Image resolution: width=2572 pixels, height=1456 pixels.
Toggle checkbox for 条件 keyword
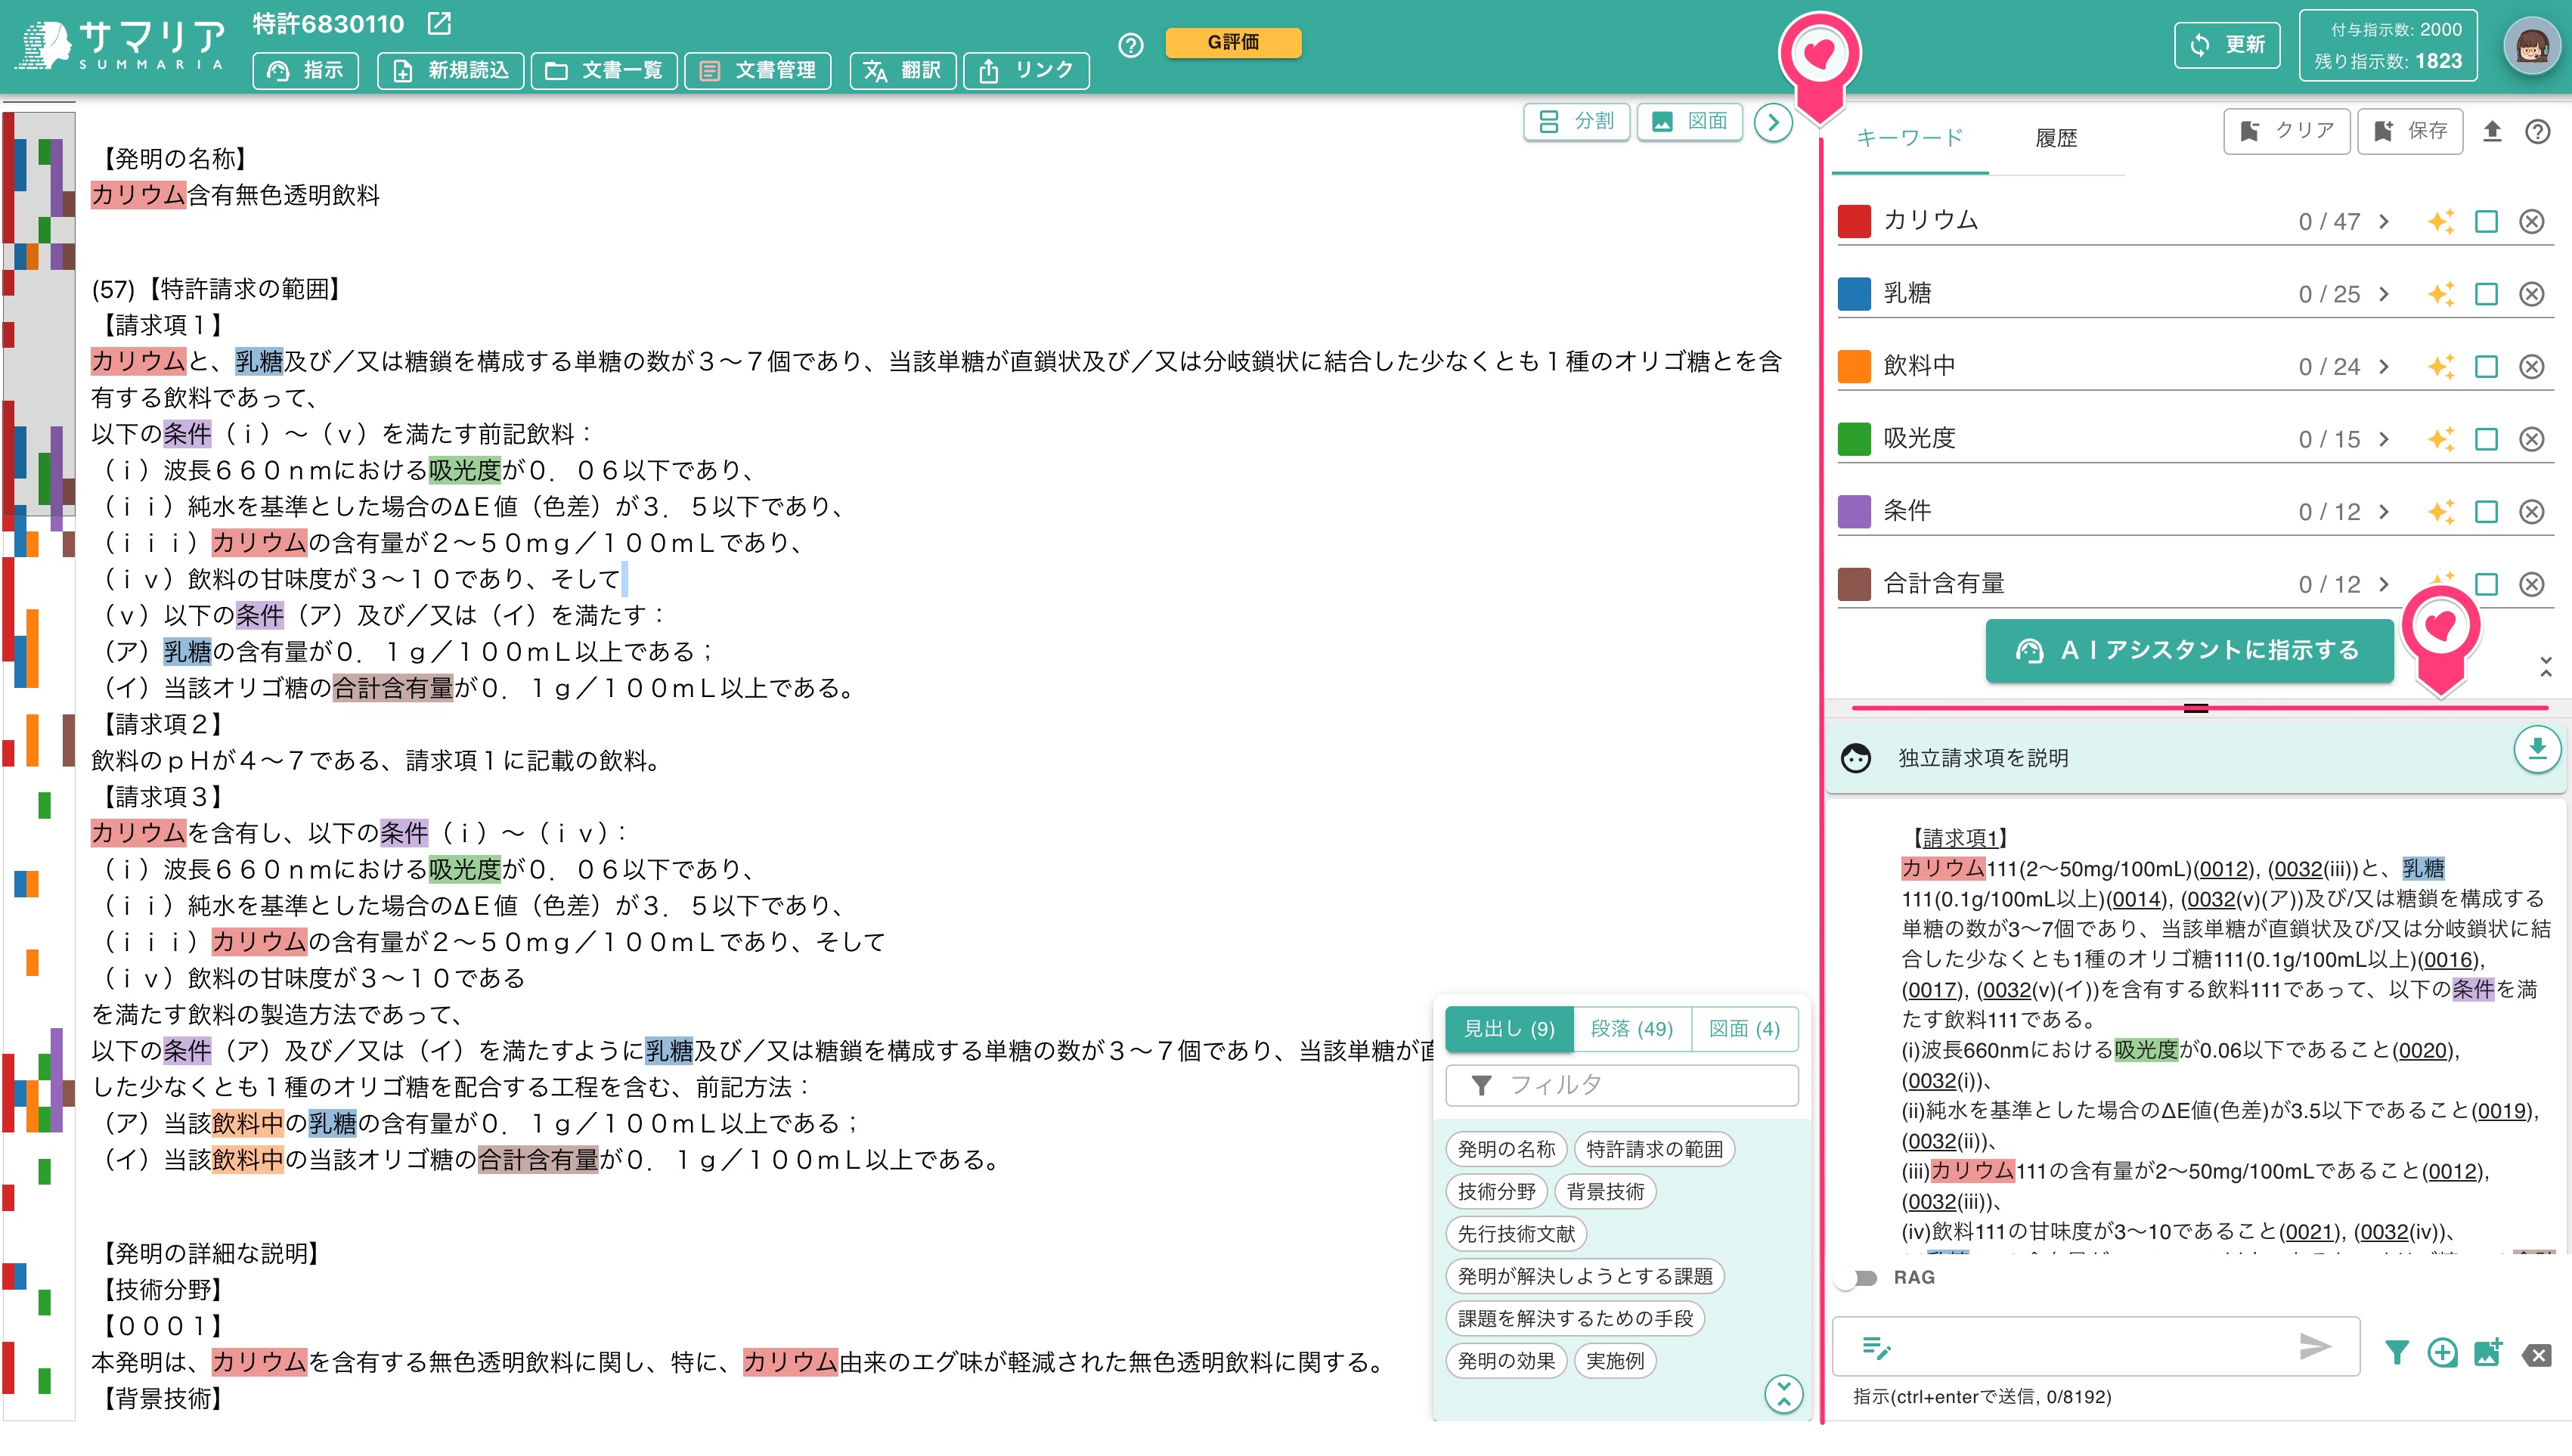[2486, 512]
